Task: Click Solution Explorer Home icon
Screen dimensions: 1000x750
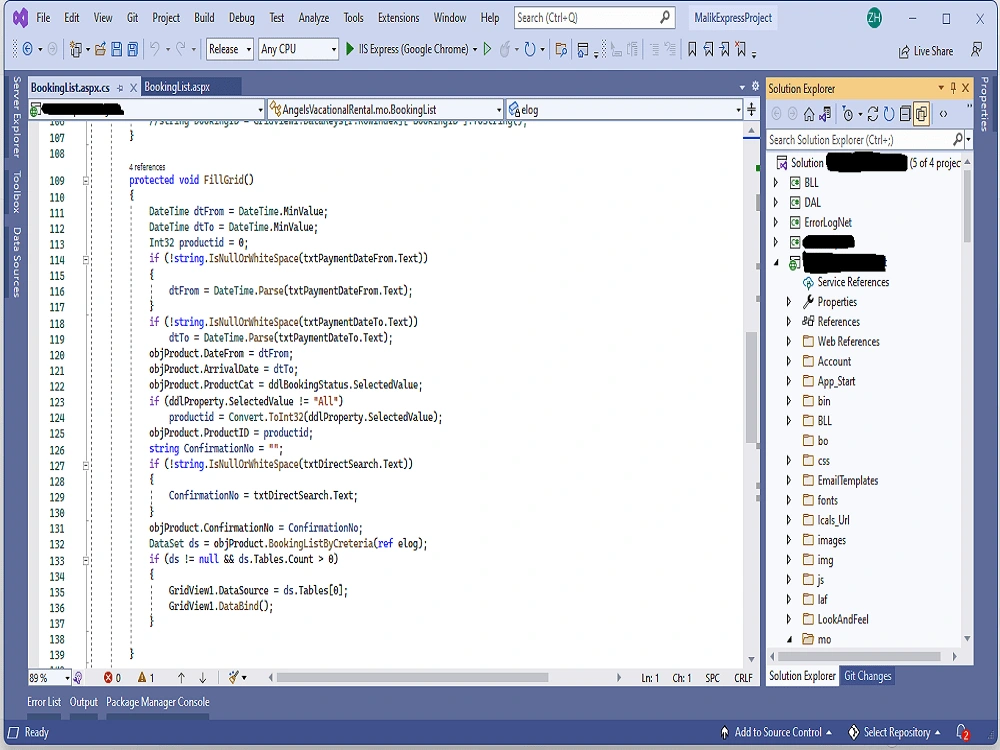Action: coord(809,114)
